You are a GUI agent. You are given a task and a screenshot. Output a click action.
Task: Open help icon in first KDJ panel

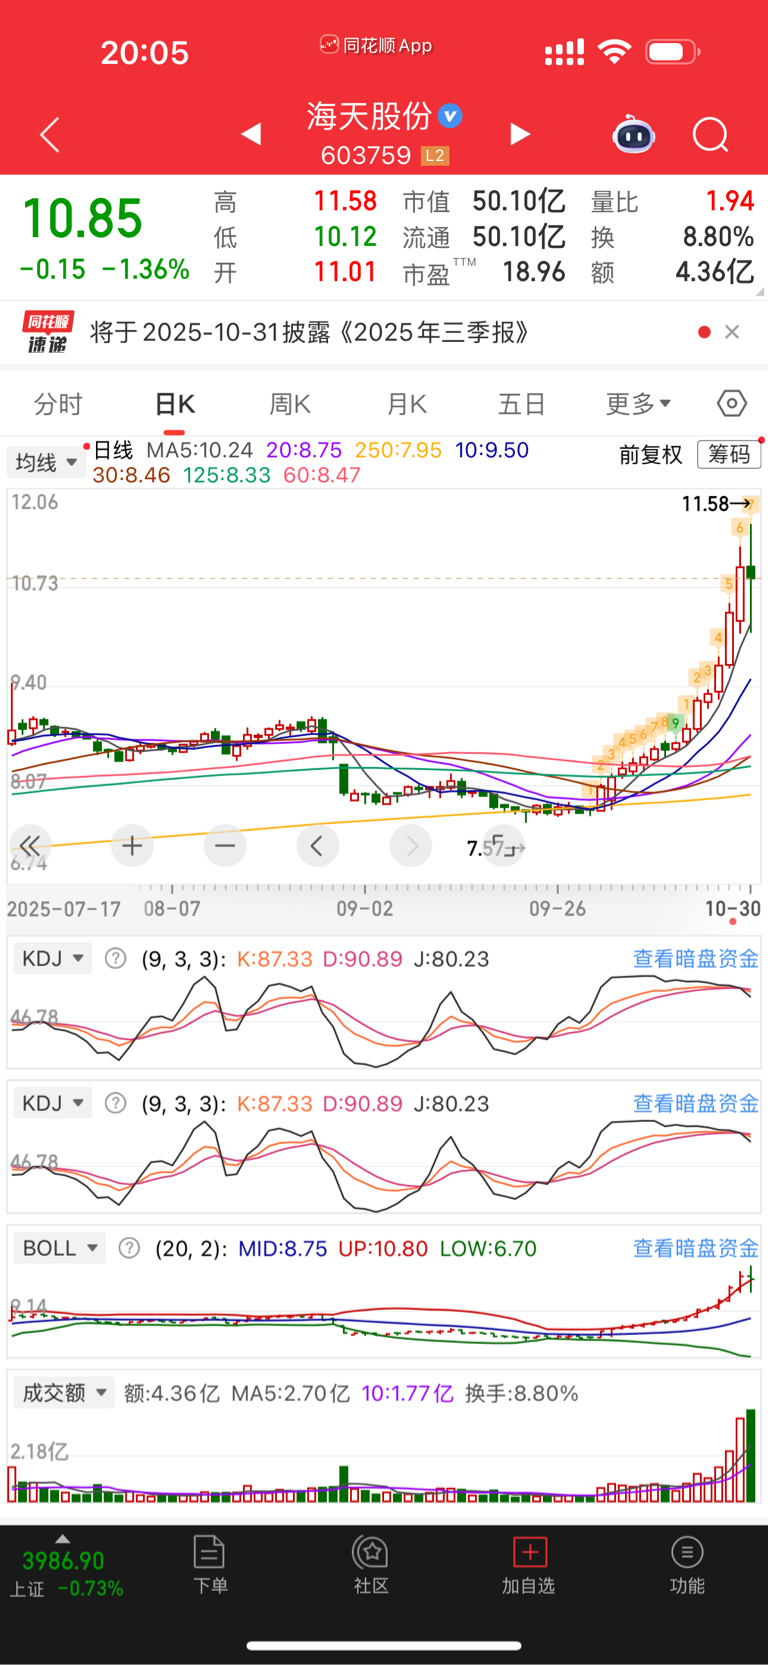click(x=116, y=958)
